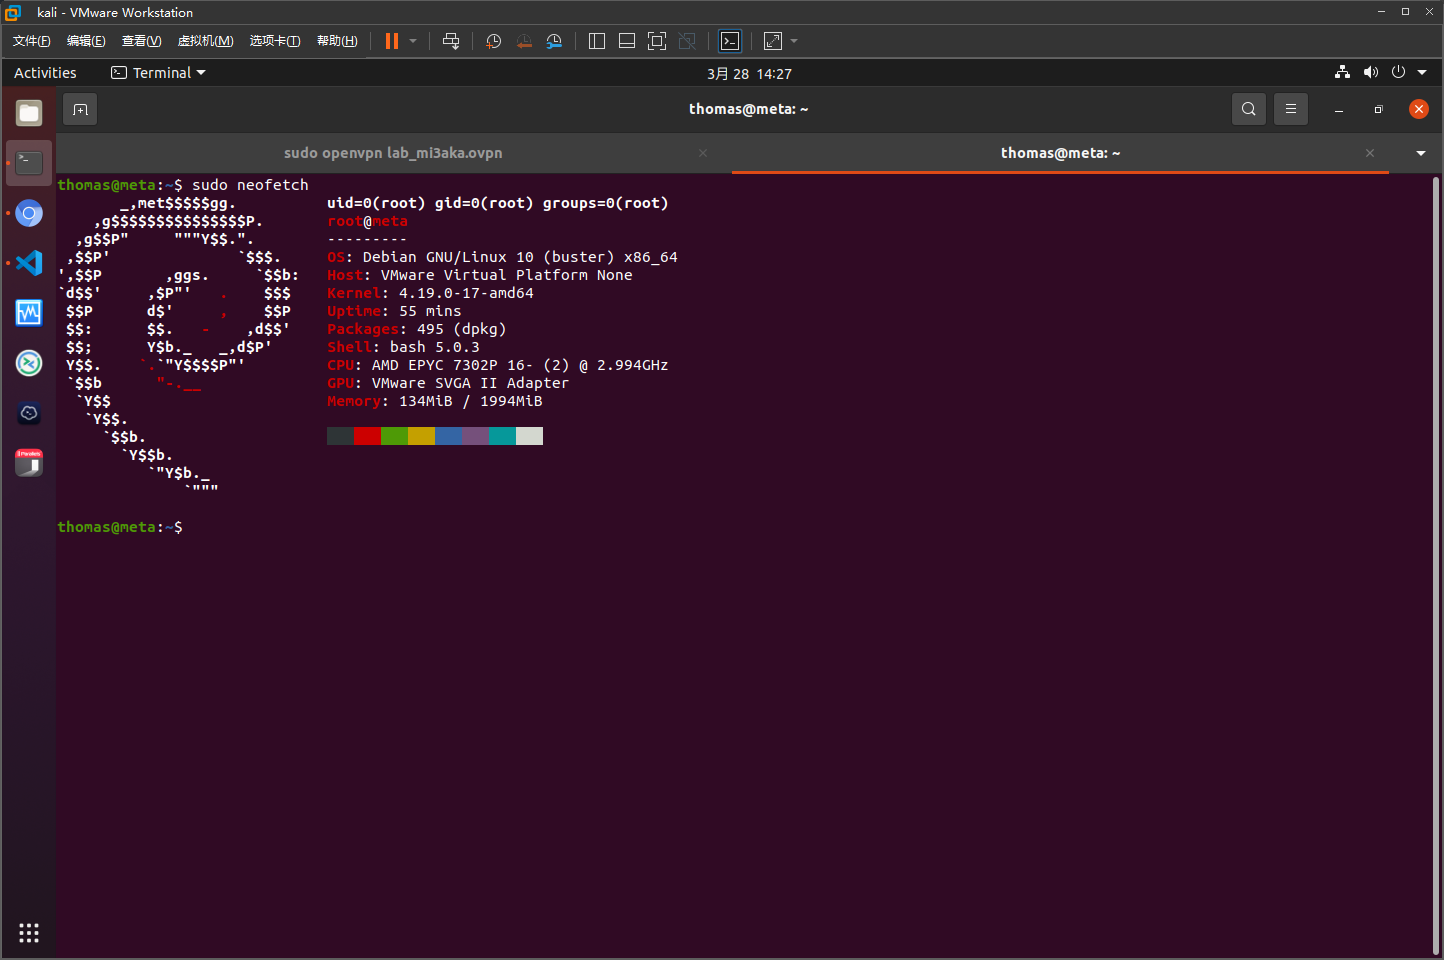Screen dimensions: 1444x960
Task: Show all applications grid in the dock
Action: [29, 933]
